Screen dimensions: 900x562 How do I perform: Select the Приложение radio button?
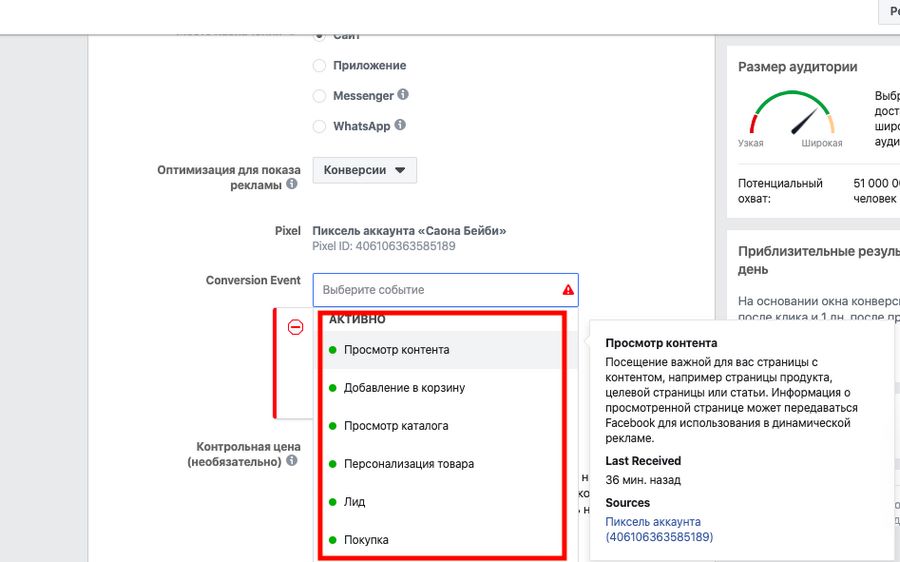319,65
